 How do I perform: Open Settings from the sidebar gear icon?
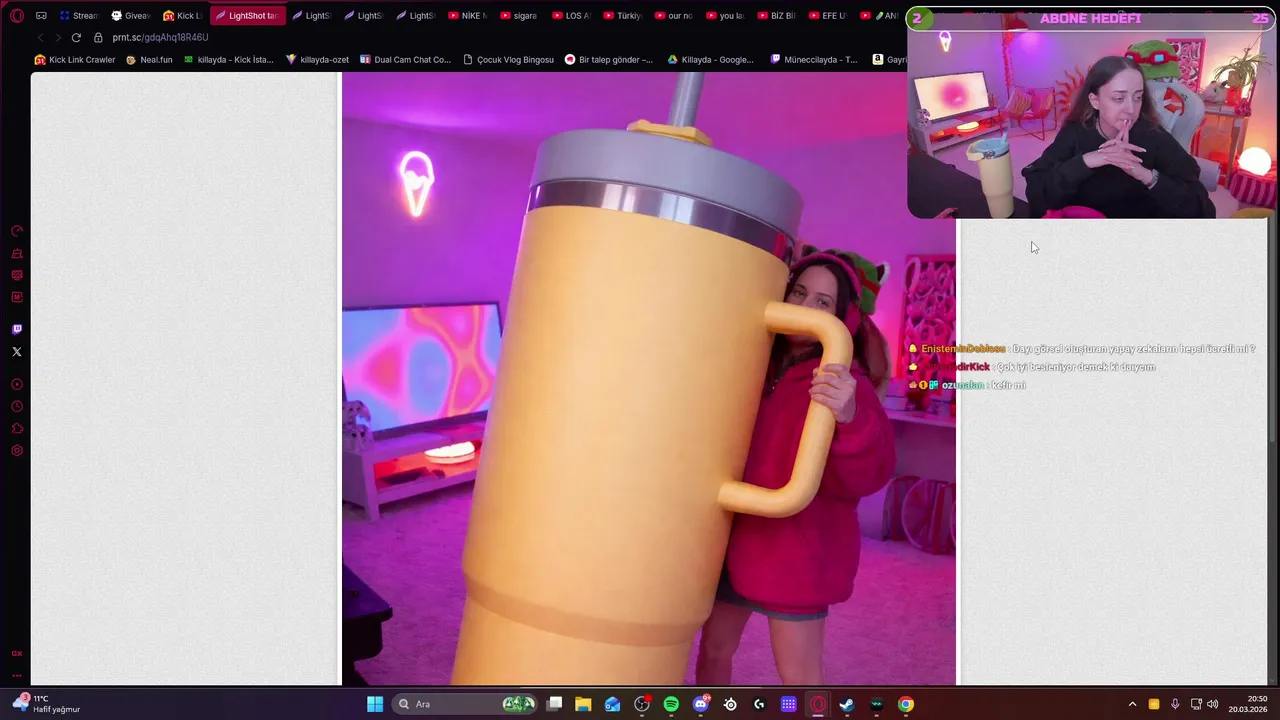pyautogui.click(x=17, y=450)
